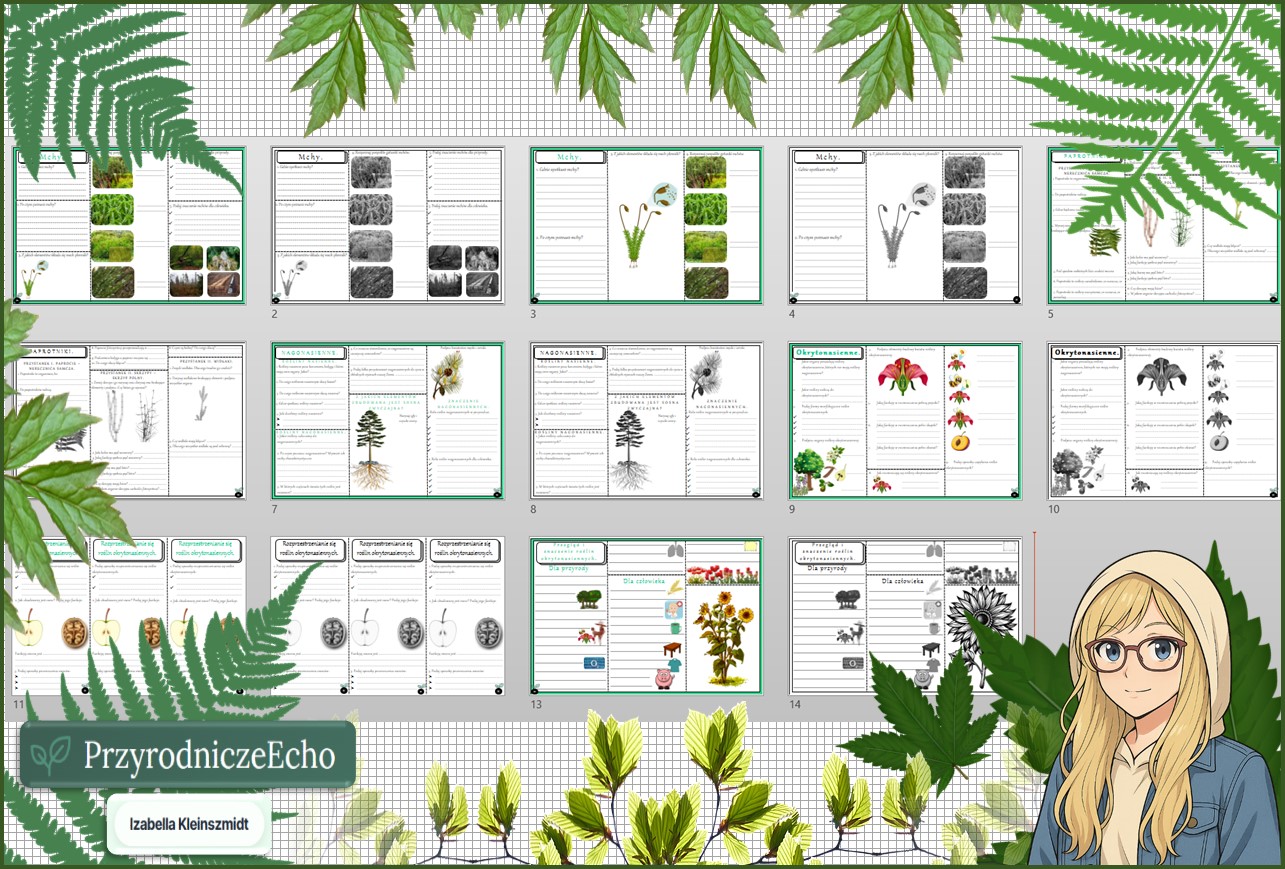Image resolution: width=1285 pixels, height=869 pixels.
Task: Click the Izabella Kleinszmidt name badge
Action: 188,826
